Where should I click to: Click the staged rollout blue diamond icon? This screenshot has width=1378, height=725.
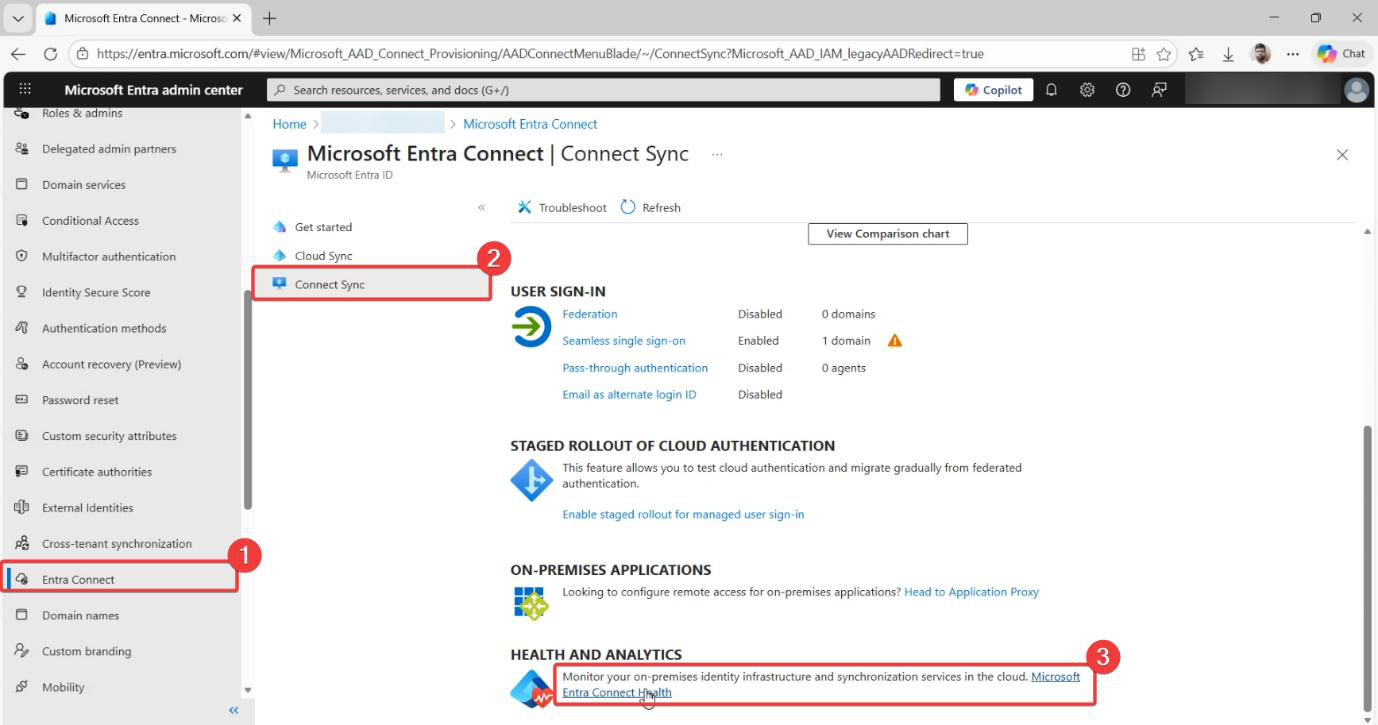click(x=531, y=480)
